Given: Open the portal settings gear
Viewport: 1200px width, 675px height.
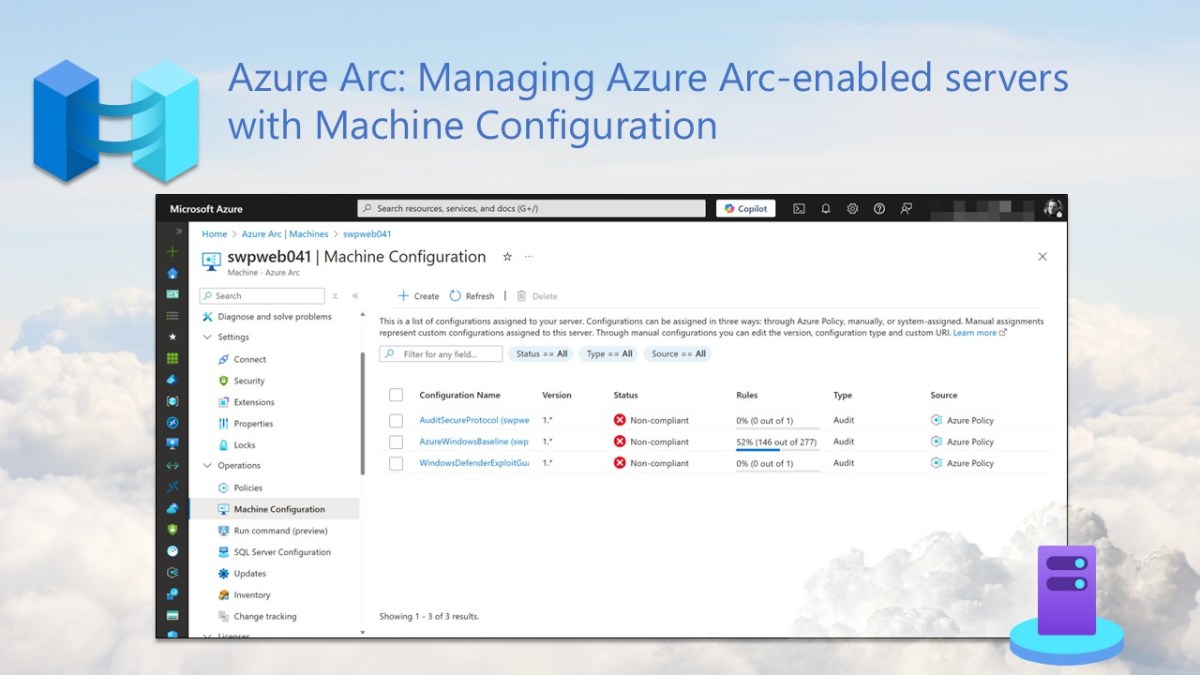Looking at the screenshot, I should tap(852, 208).
